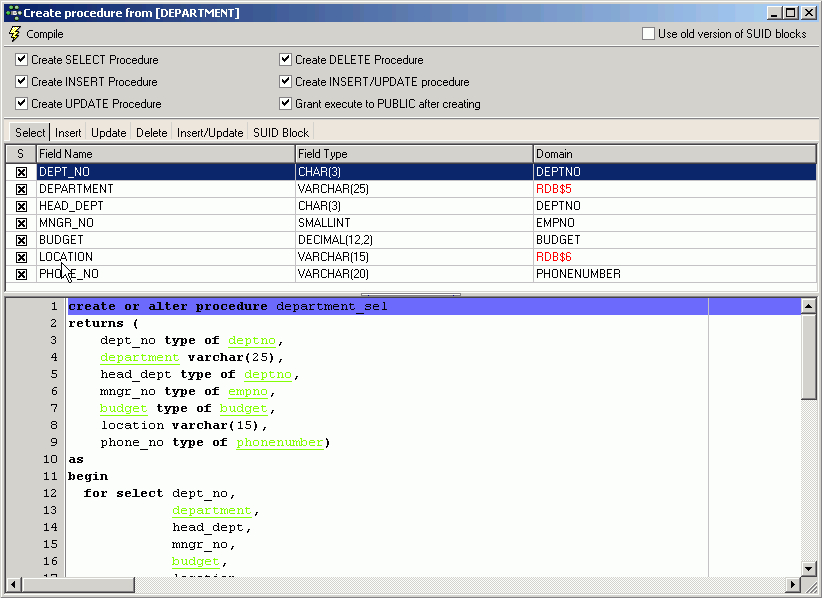Click the S column header
This screenshot has height=598, width=822.
(20, 154)
